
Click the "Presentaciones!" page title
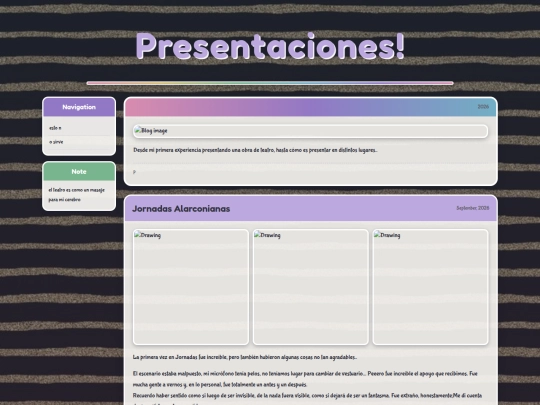click(x=270, y=46)
